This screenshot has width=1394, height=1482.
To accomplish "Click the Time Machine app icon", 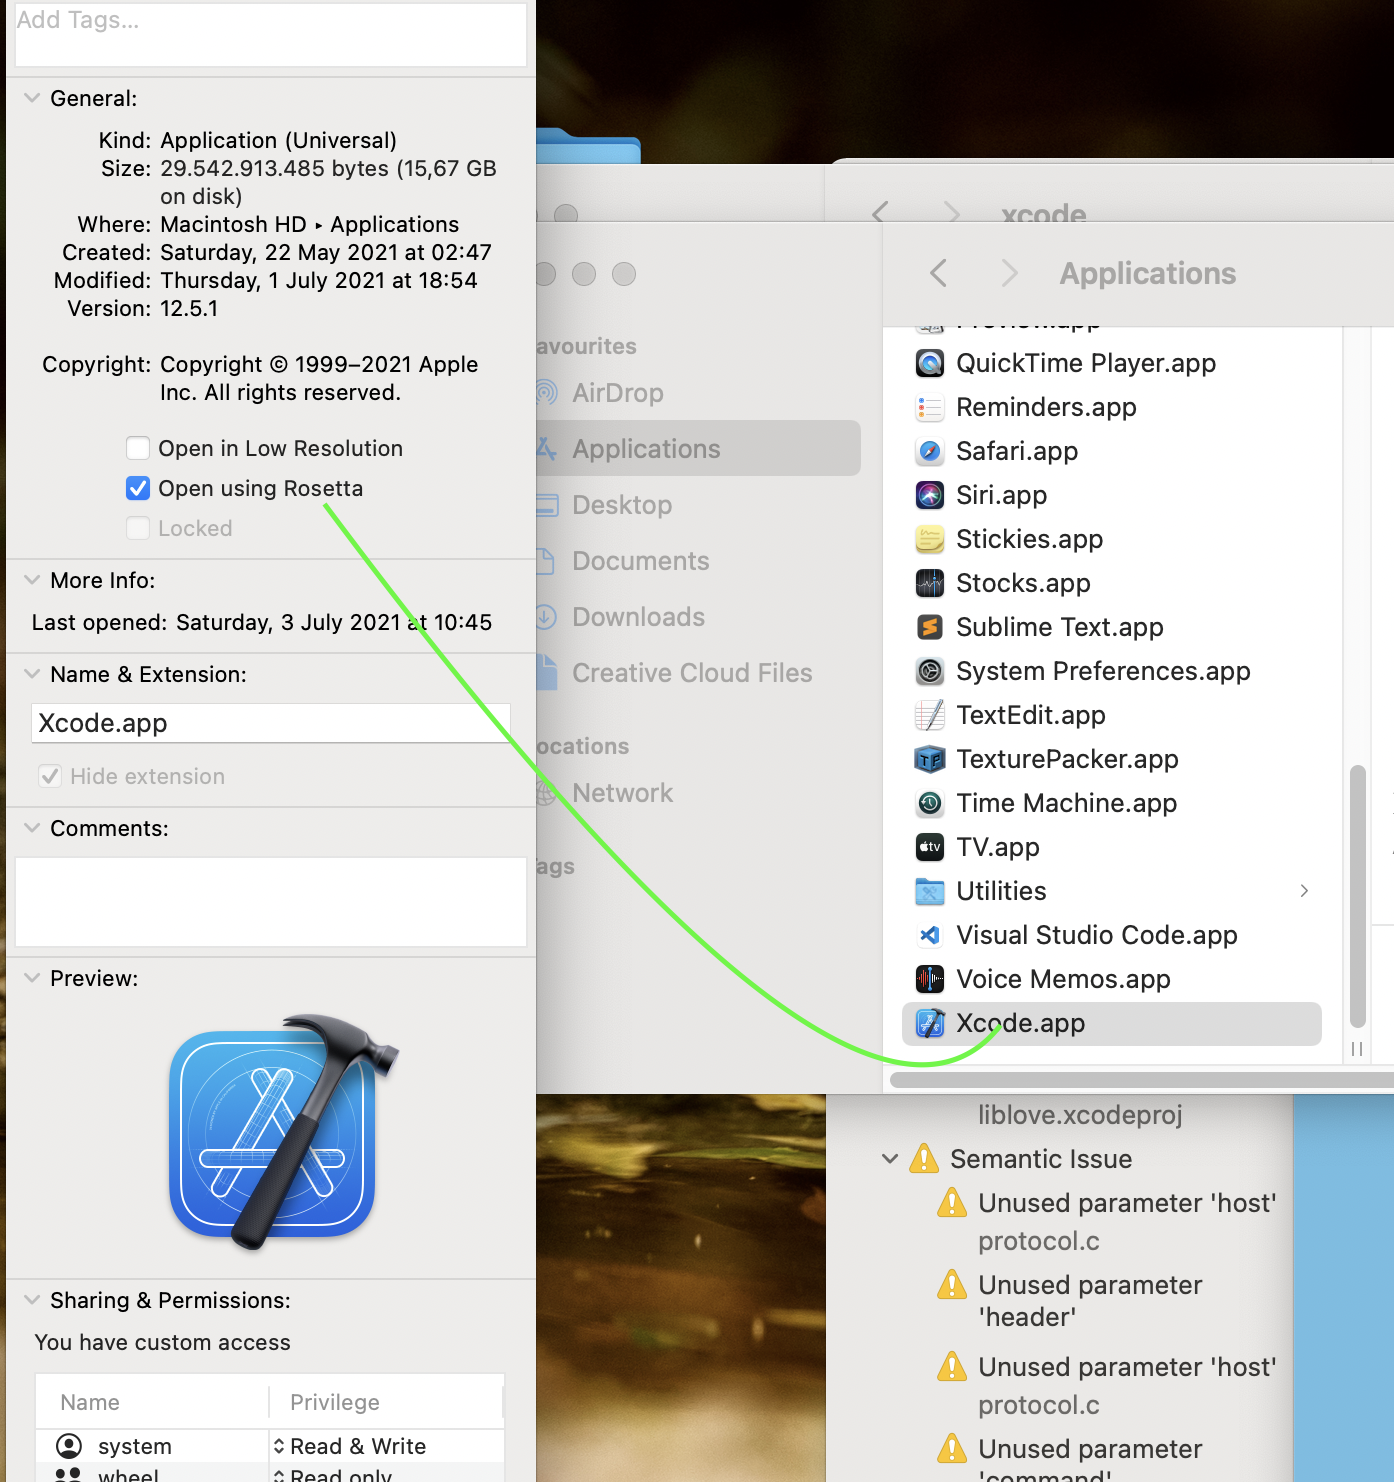I will click(x=930, y=803).
